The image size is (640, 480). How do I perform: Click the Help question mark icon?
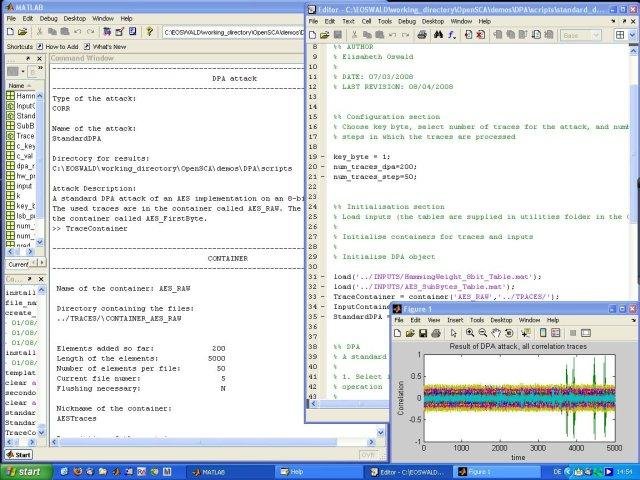click(x=149, y=31)
